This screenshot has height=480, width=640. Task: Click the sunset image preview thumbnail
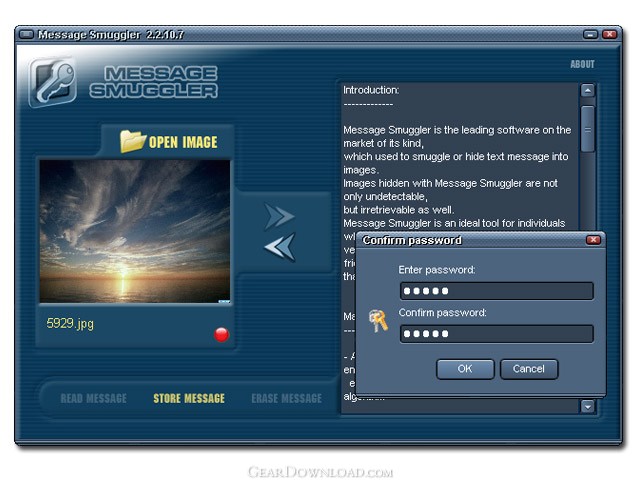tap(135, 231)
